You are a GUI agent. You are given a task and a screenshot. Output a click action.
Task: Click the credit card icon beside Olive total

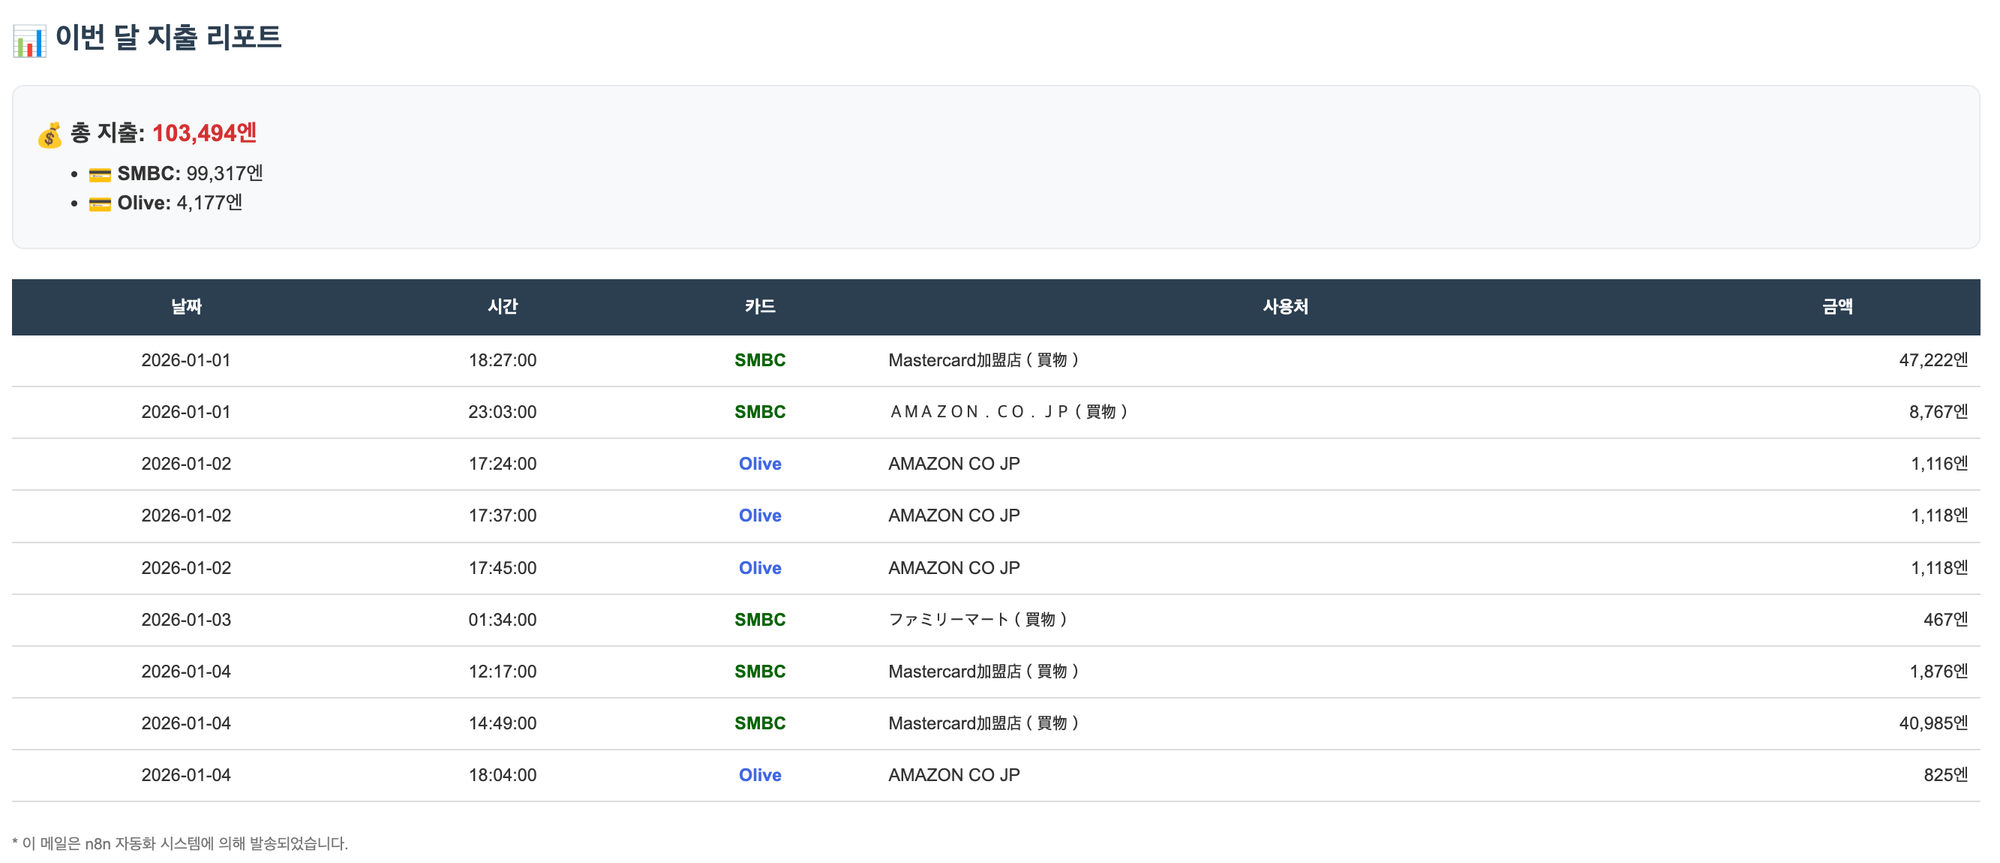click(100, 204)
